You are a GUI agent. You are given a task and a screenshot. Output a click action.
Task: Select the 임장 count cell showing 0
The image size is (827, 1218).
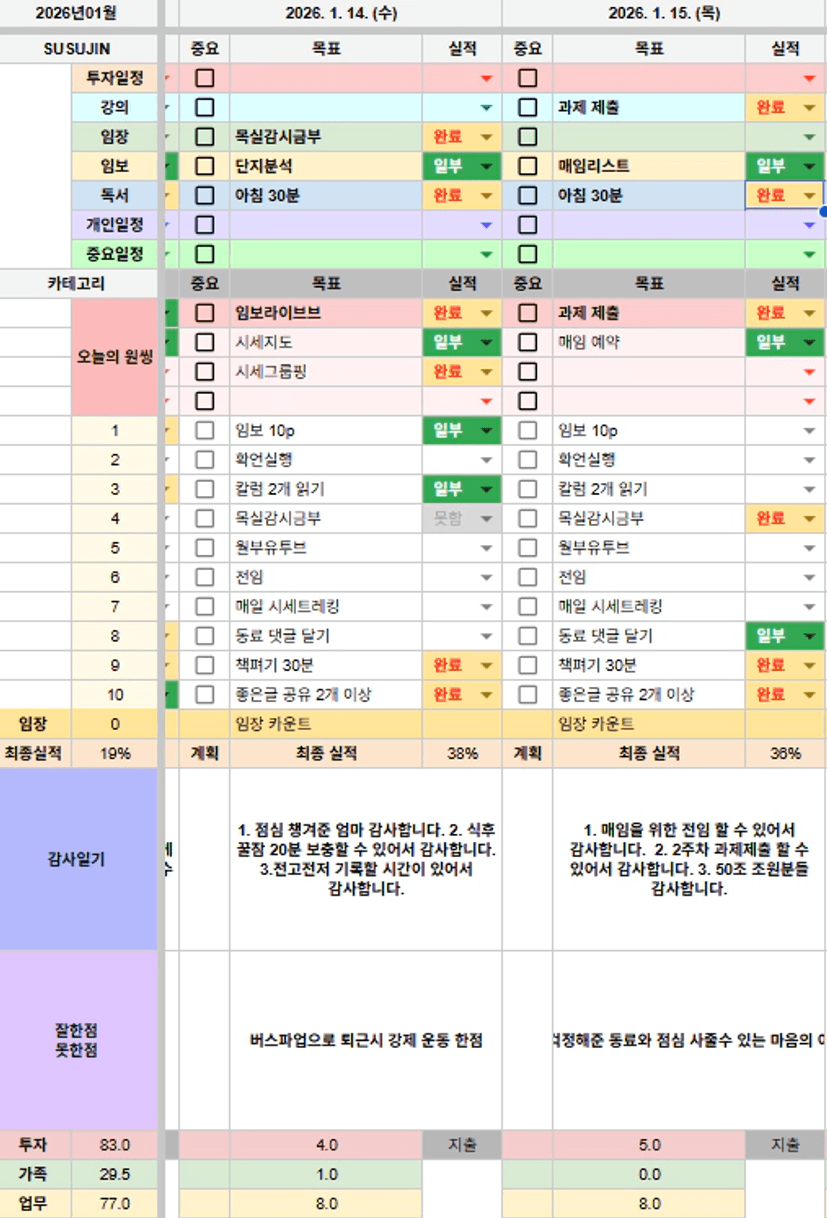[x=115, y=724]
